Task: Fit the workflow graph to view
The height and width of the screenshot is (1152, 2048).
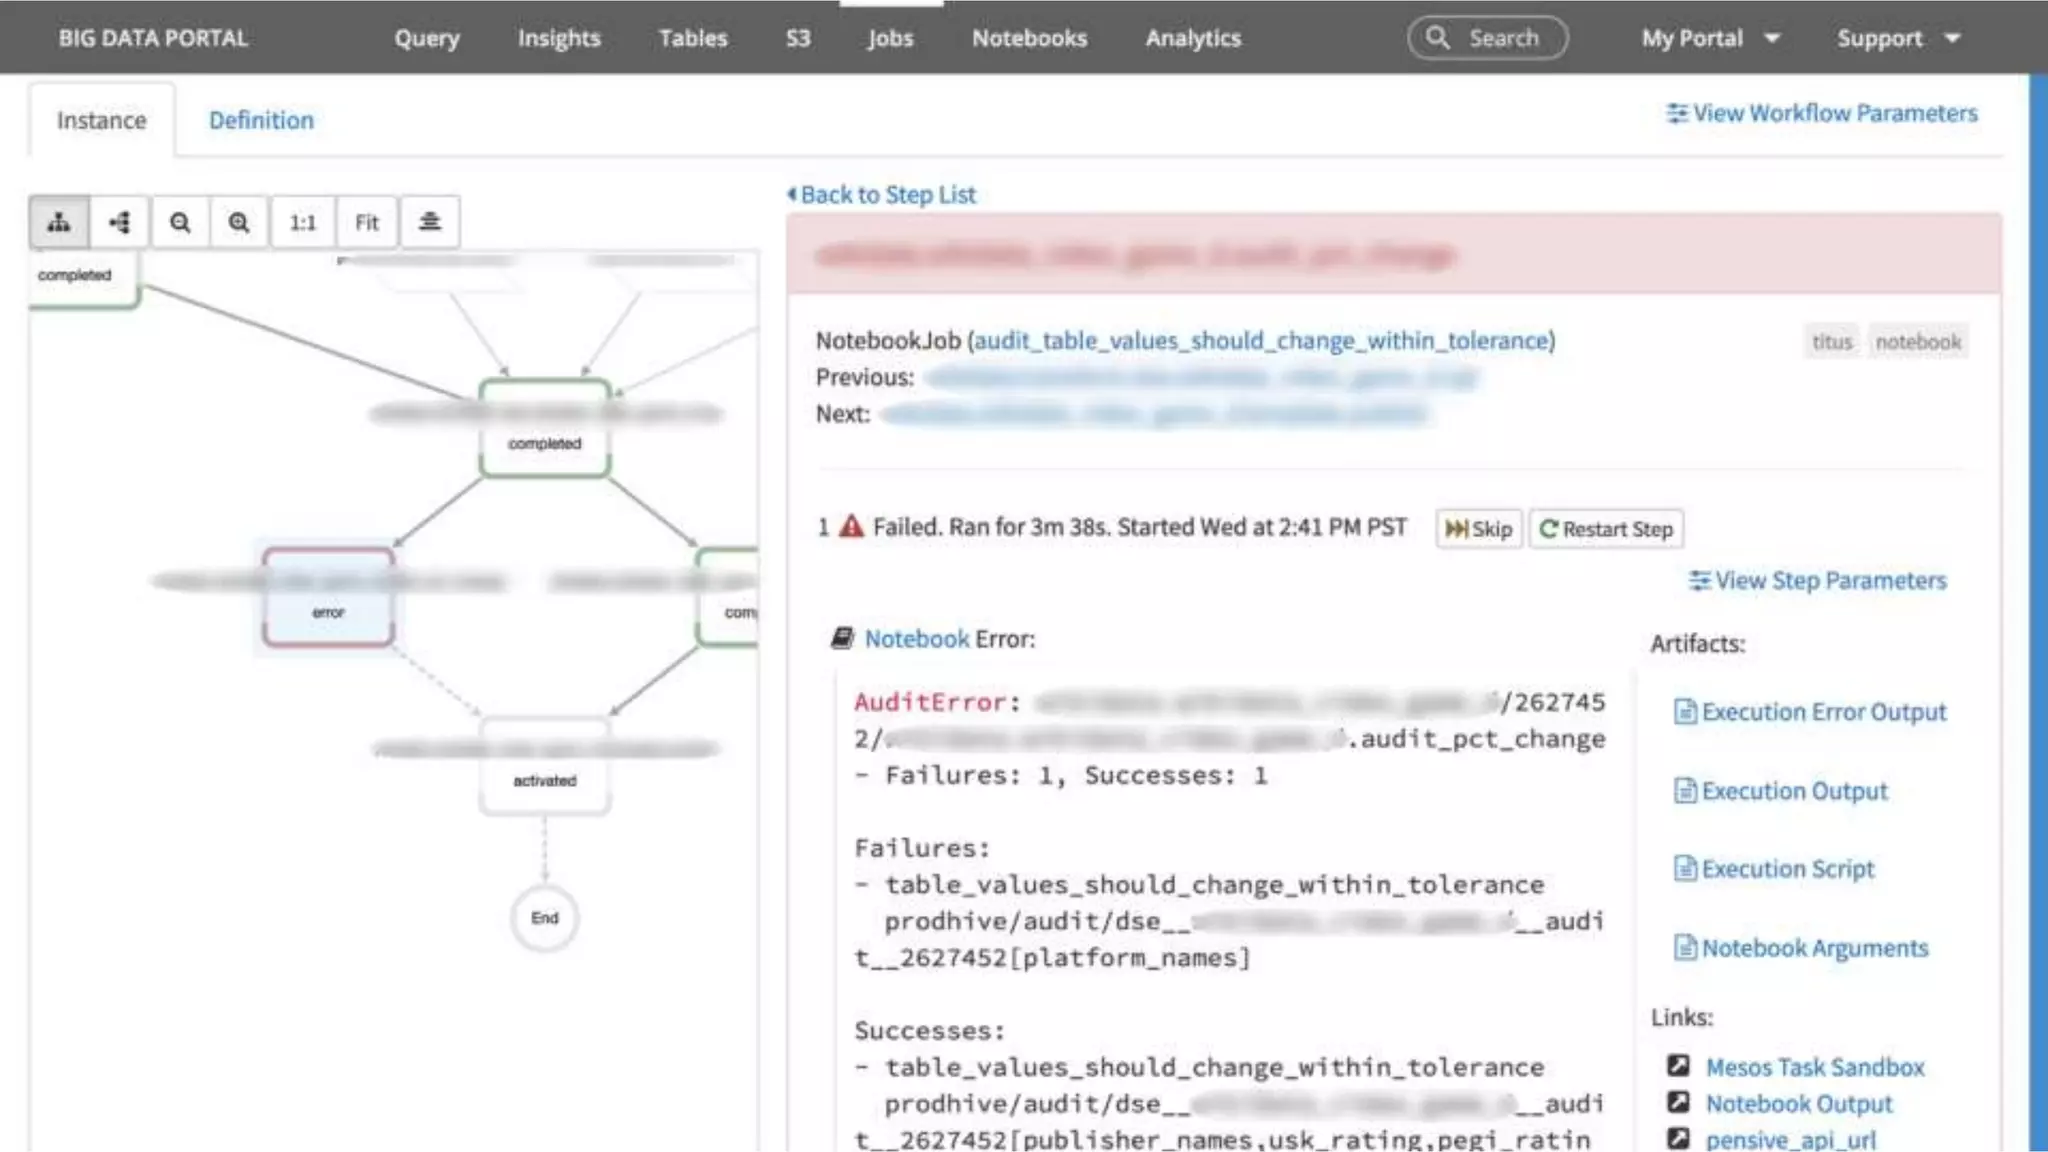Action: (x=367, y=222)
